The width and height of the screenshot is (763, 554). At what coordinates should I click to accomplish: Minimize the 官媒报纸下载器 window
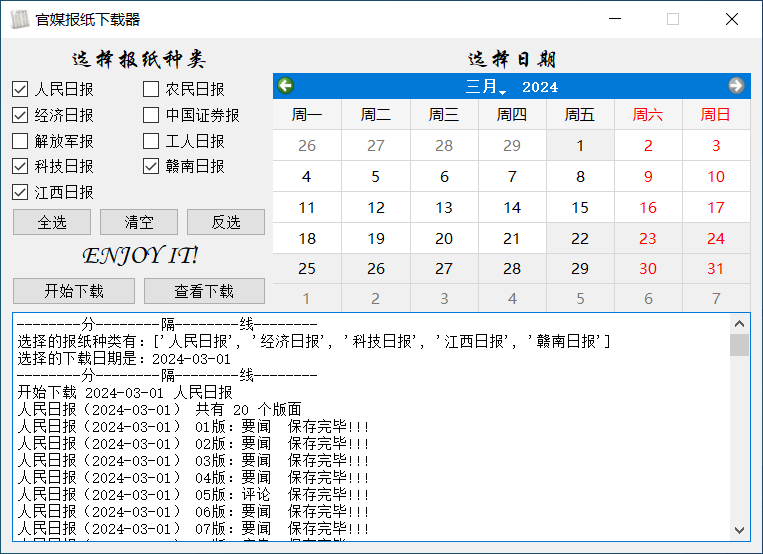click(615, 19)
